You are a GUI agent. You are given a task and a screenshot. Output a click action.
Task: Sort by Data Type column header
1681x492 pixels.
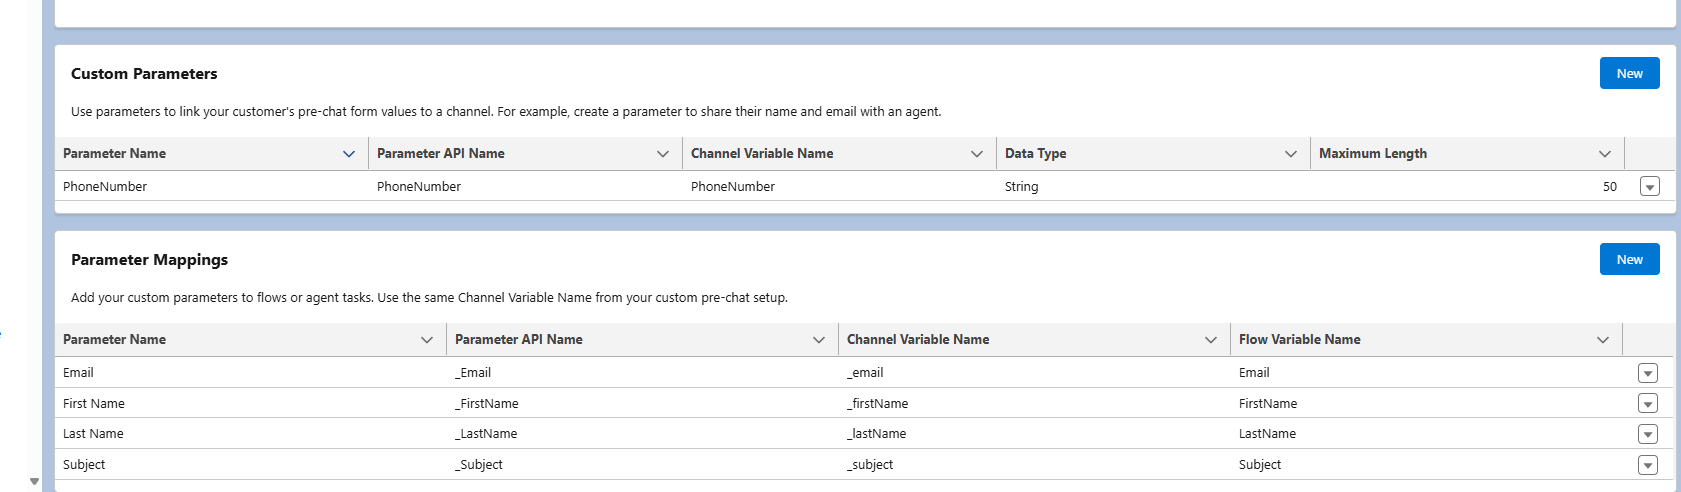[x=1036, y=154]
